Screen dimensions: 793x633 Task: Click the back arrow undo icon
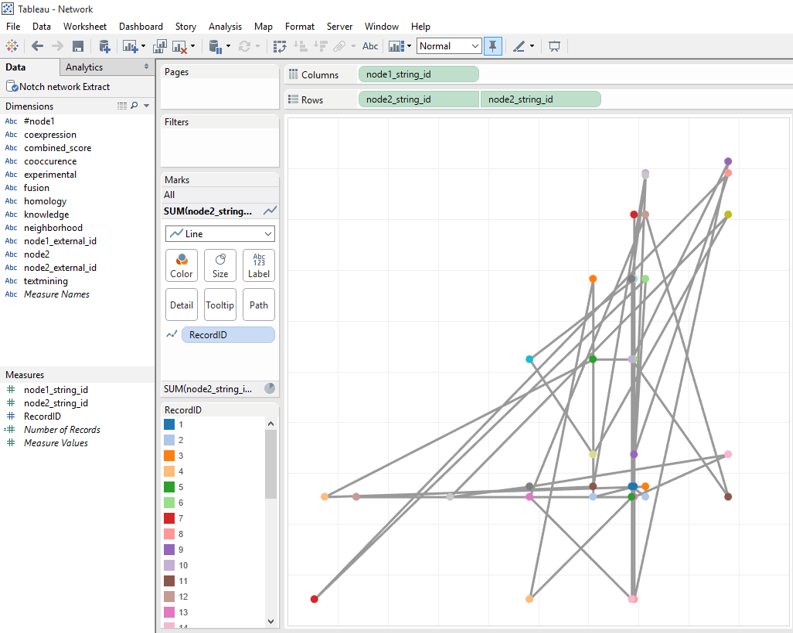point(37,46)
